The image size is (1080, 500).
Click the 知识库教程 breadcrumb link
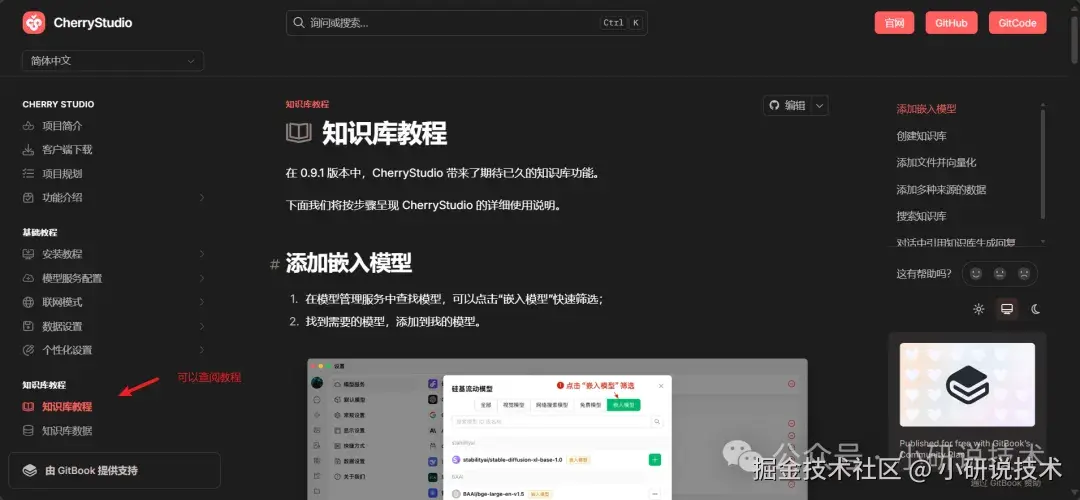pos(307,104)
